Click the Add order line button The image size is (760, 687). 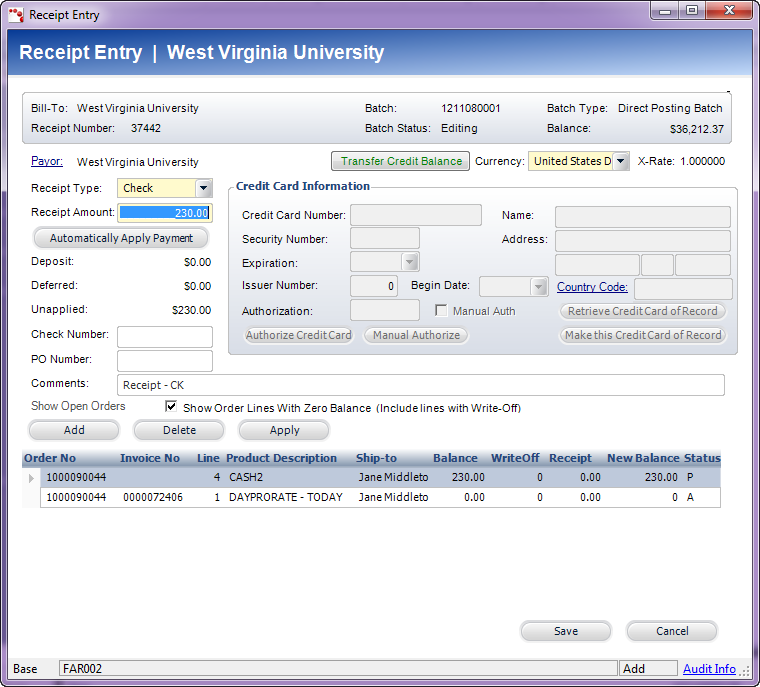74,431
